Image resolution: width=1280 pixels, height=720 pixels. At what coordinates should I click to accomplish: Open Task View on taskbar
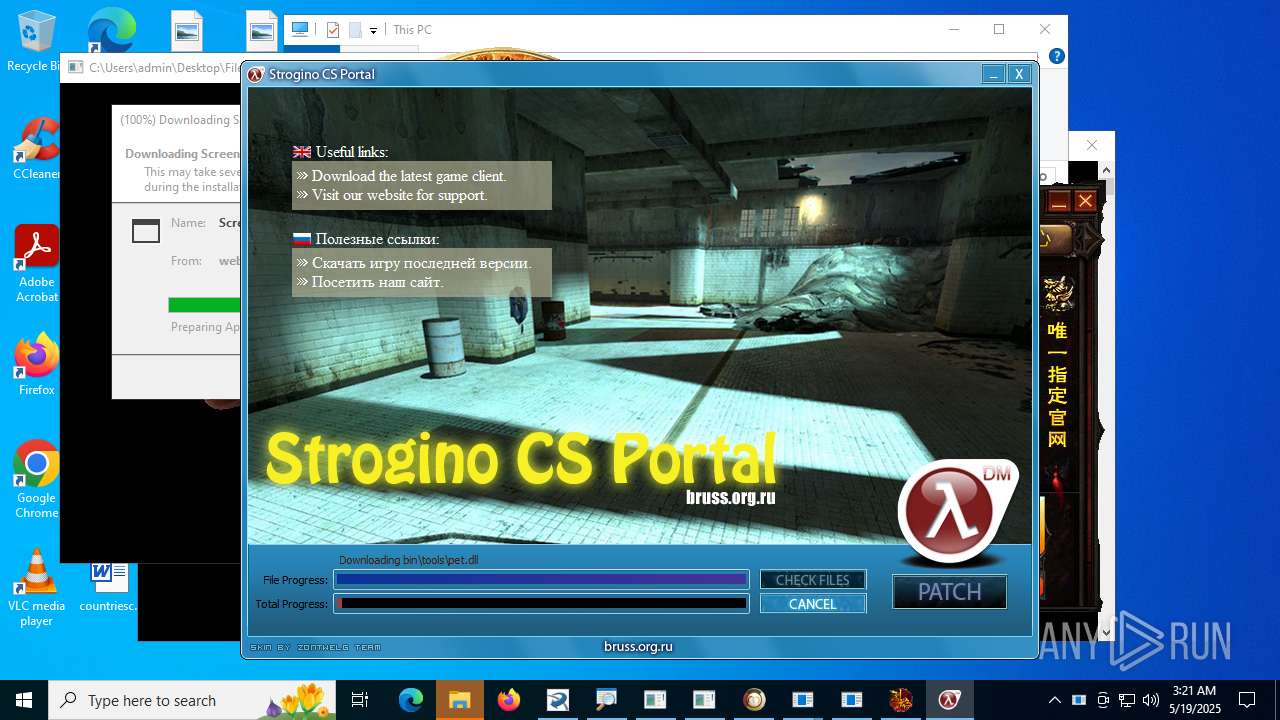361,700
